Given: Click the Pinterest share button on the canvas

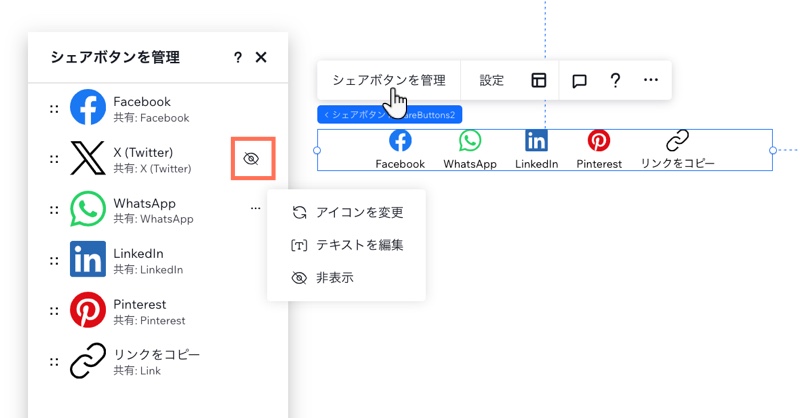Looking at the screenshot, I should [x=599, y=150].
